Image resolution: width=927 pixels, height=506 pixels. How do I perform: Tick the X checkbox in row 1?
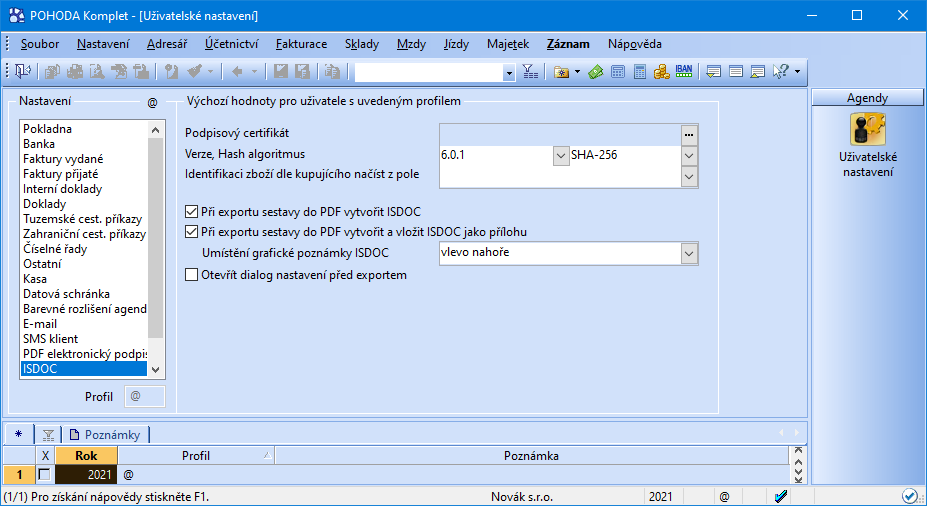[x=44, y=475]
